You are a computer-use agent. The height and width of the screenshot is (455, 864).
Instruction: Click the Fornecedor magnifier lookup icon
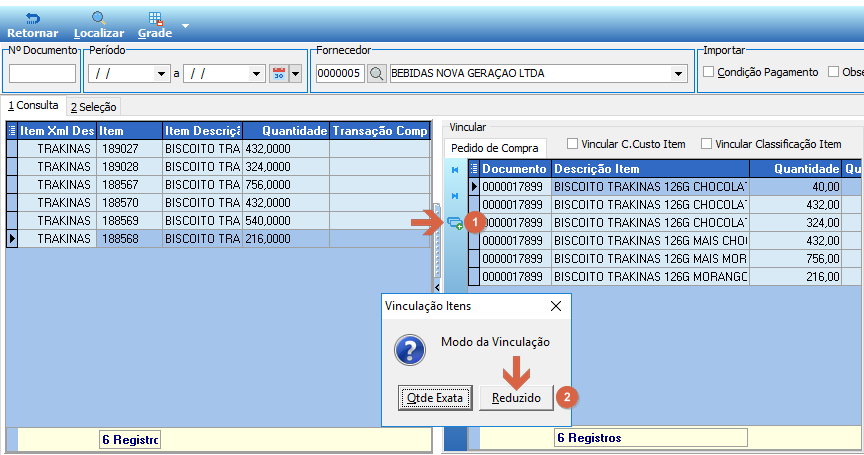click(x=377, y=73)
